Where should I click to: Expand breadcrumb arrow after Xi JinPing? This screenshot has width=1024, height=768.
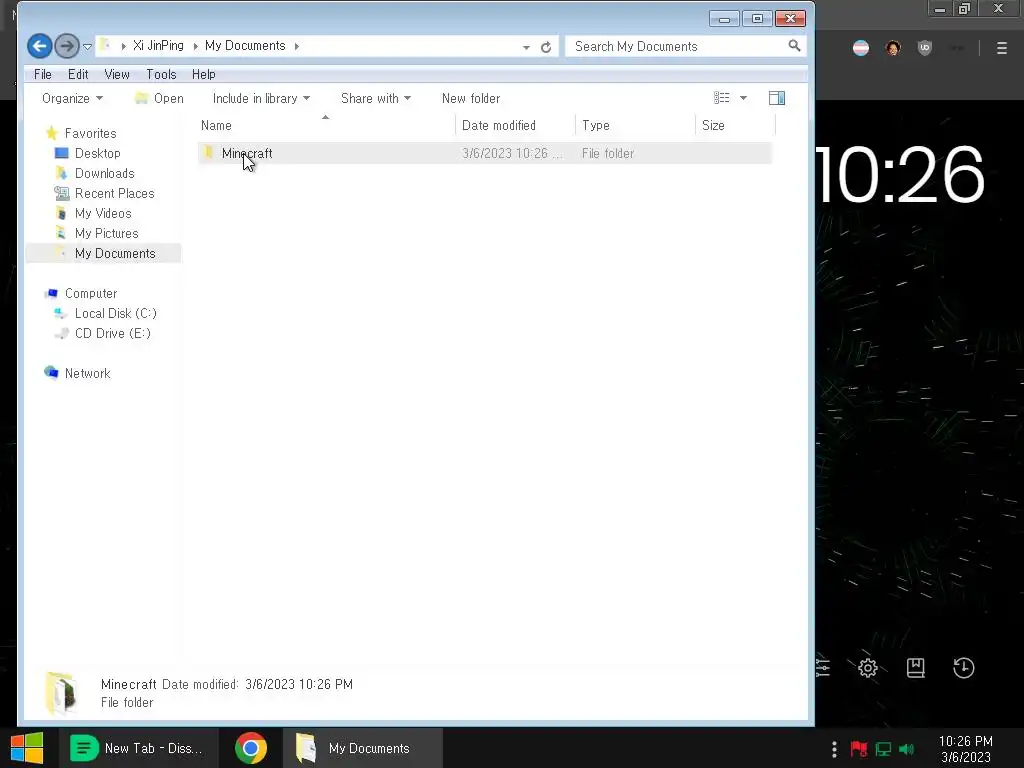pos(195,46)
